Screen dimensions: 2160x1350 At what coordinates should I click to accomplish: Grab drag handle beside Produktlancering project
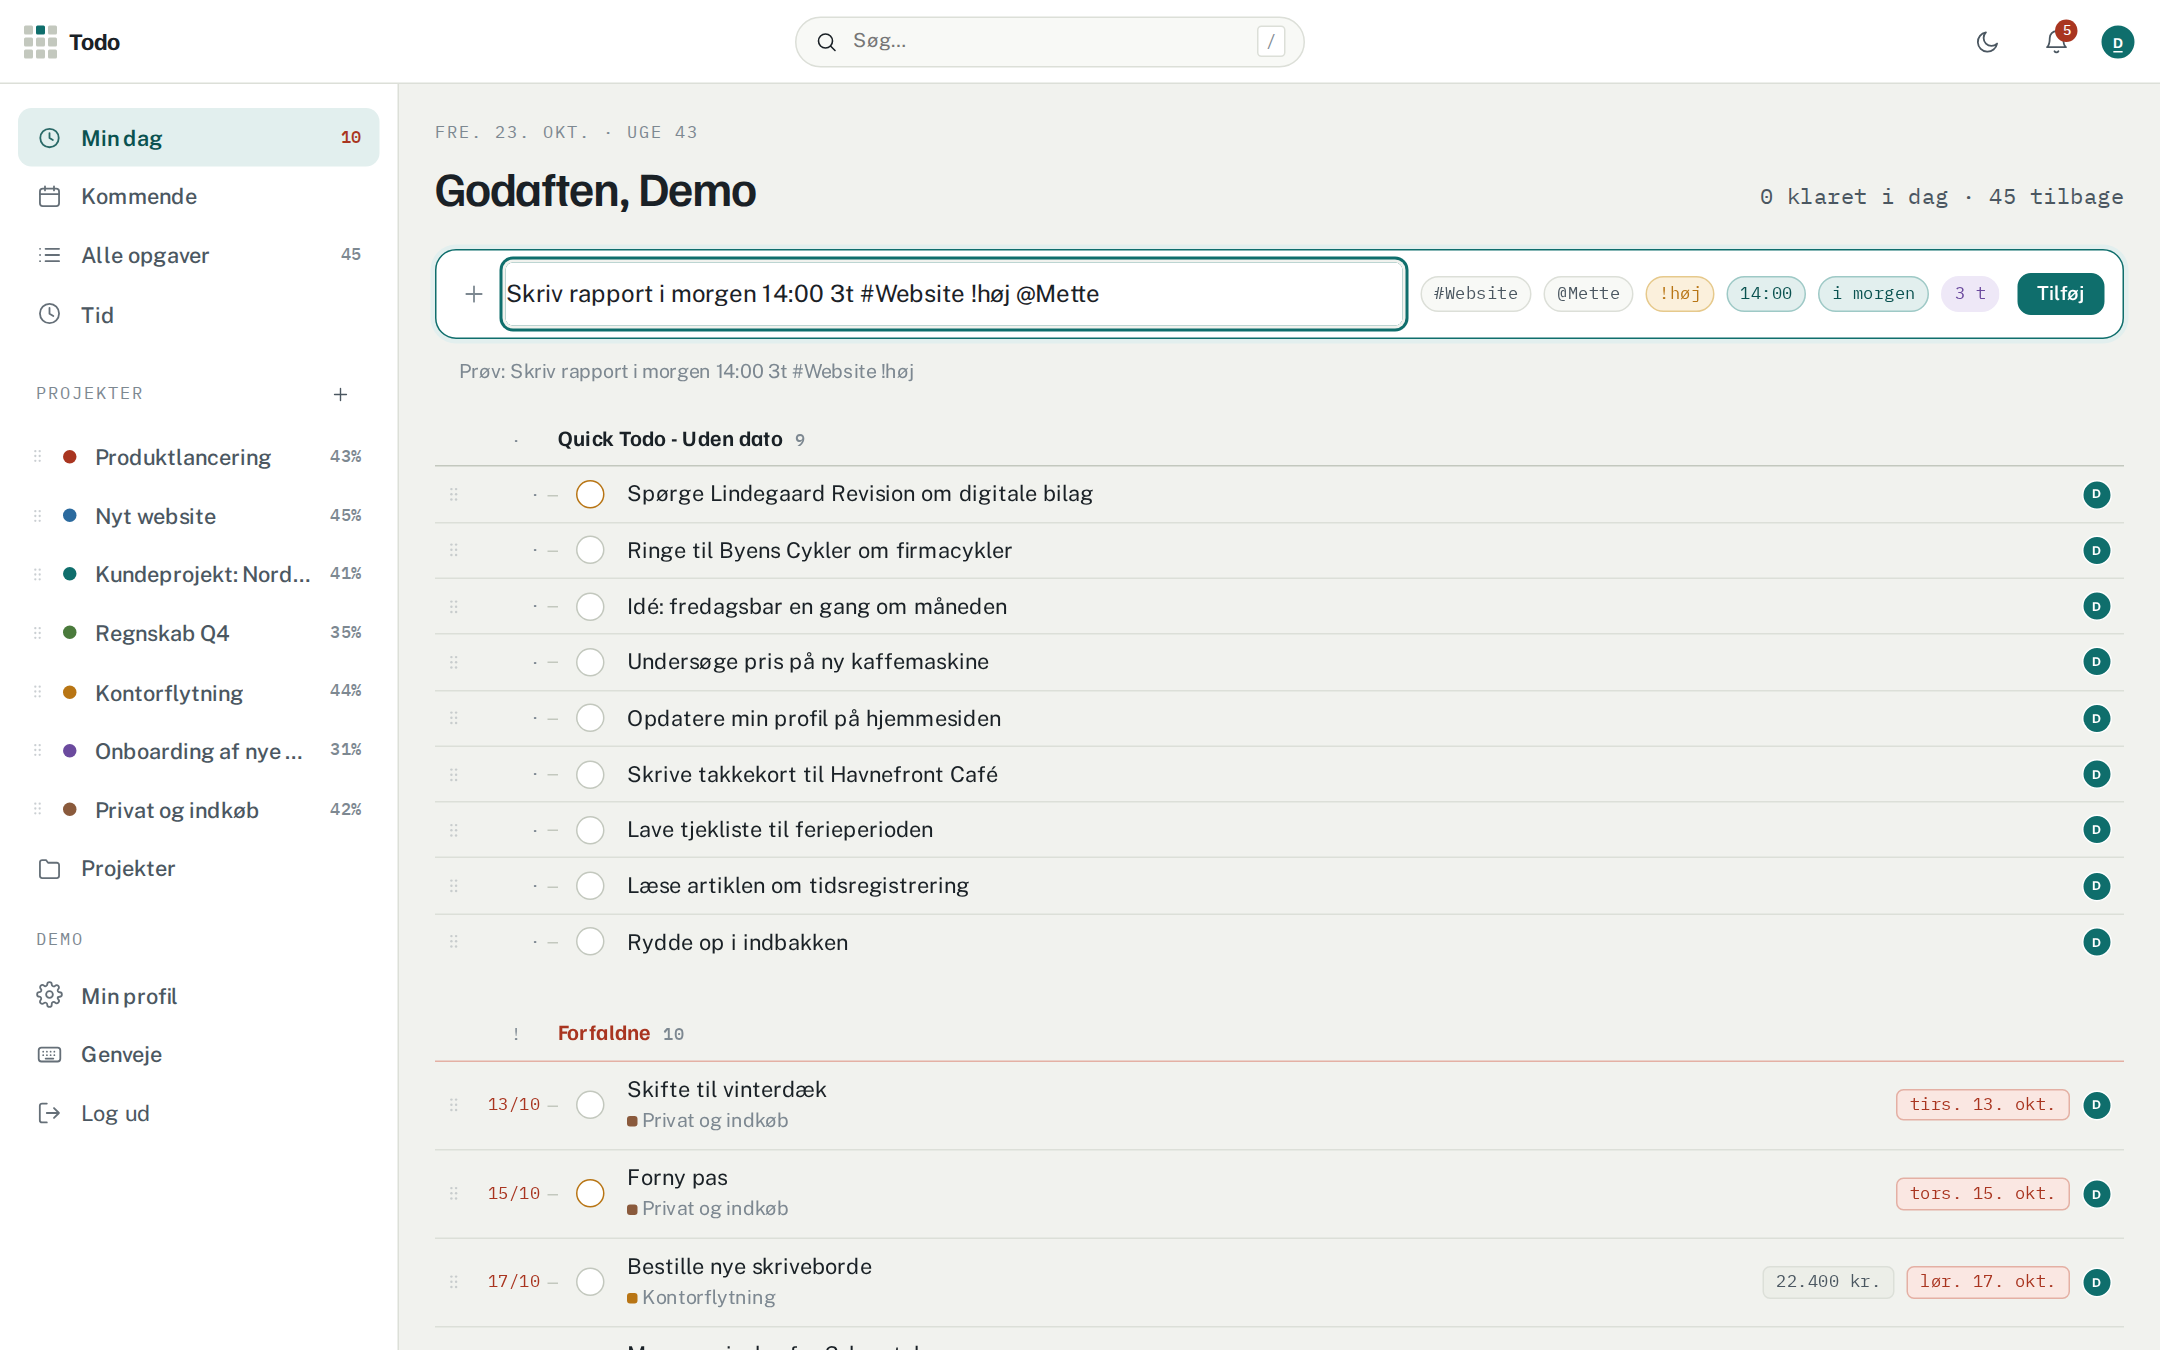38,457
